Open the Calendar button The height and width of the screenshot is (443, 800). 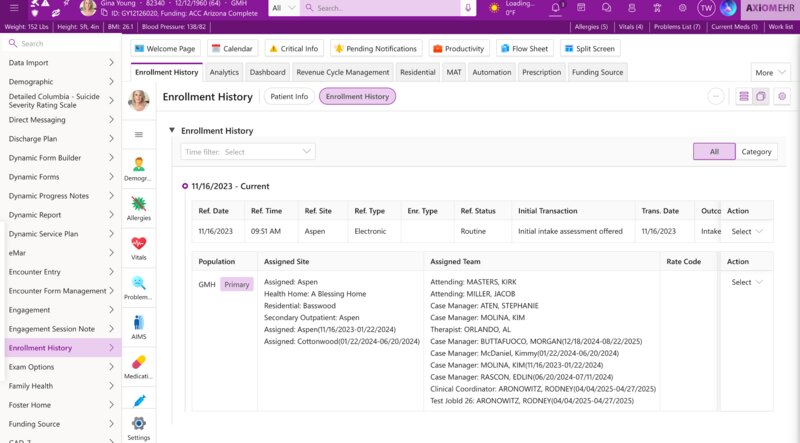click(x=232, y=48)
